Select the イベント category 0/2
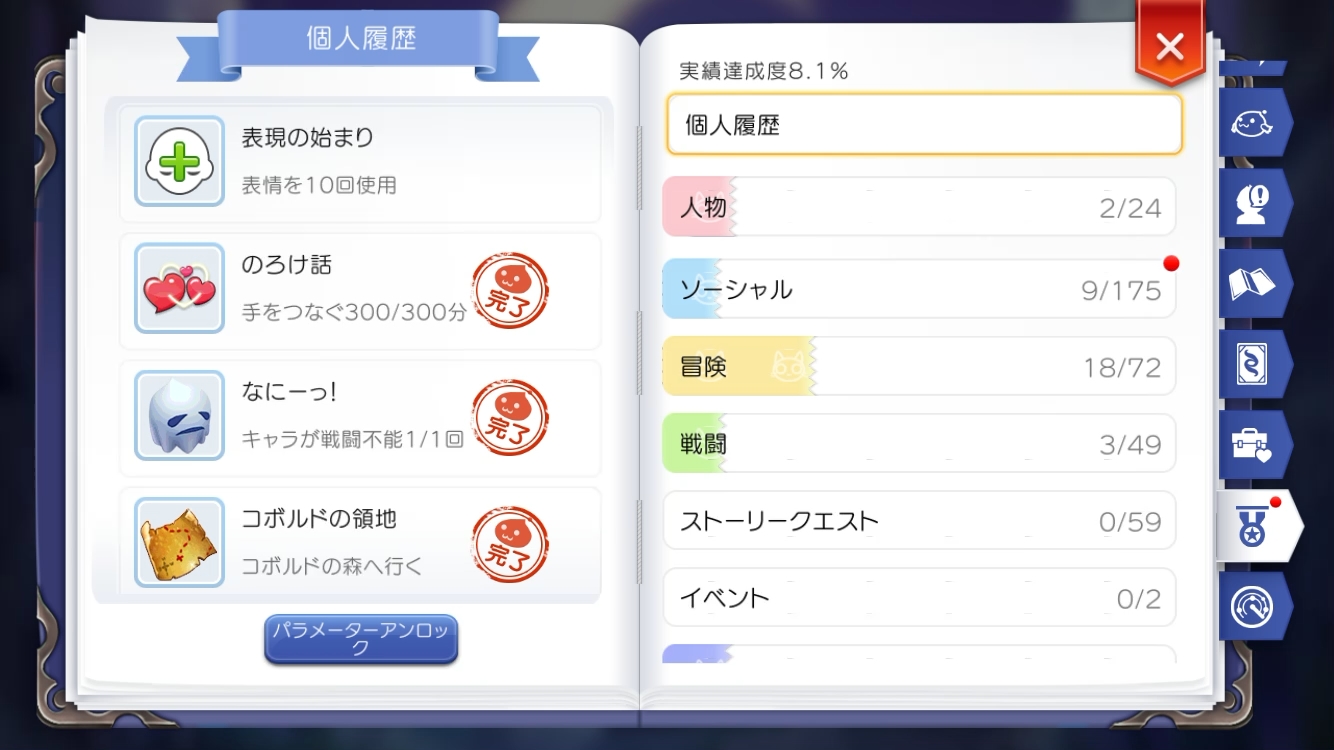The height and width of the screenshot is (750, 1334). pyautogui.click(x=918, y=598)
